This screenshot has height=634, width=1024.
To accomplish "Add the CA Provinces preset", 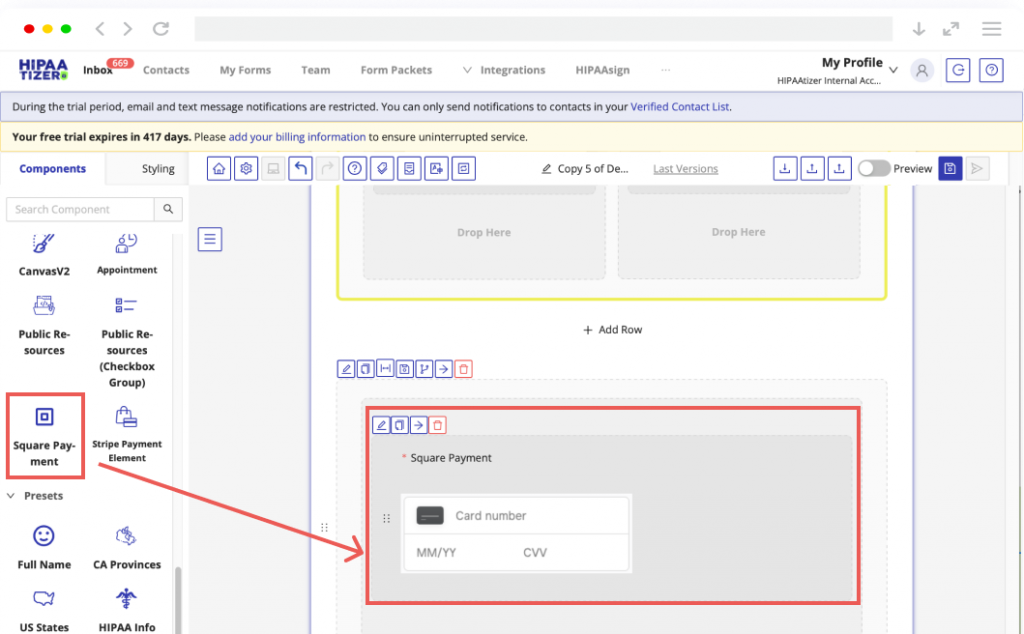I will click(127, 548).
